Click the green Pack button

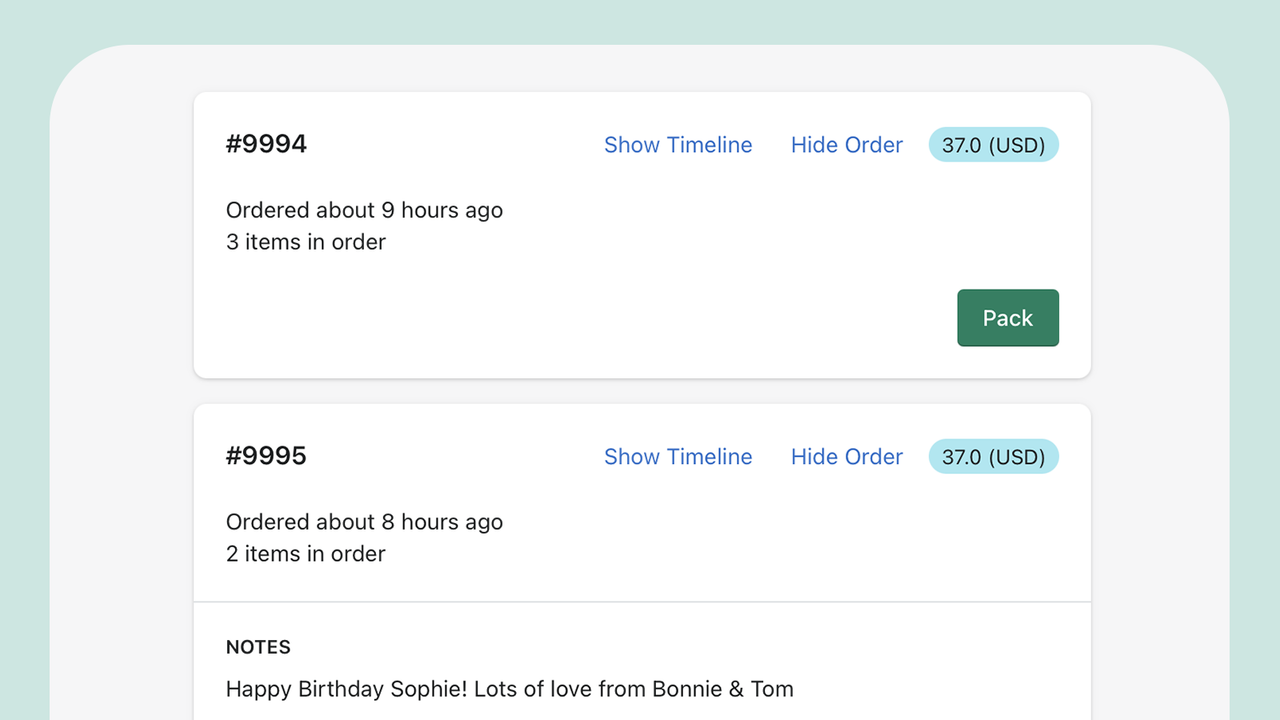[x=1007, y=317]
